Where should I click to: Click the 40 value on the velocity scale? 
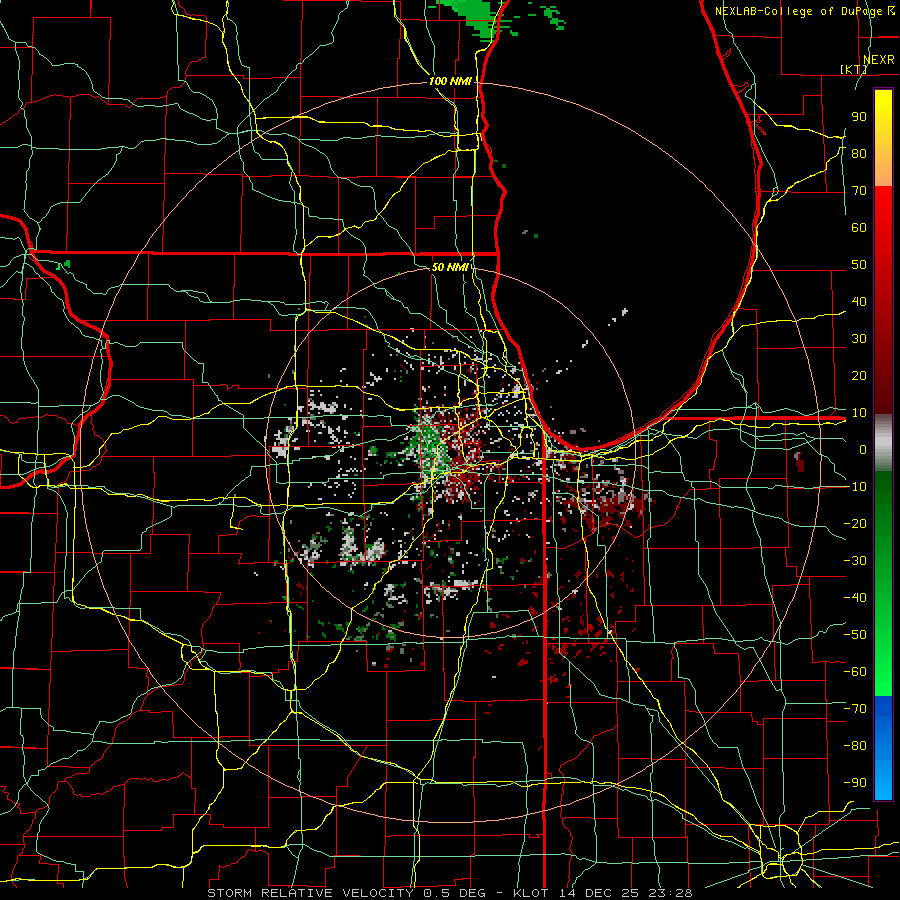click(x=859, y=301)
